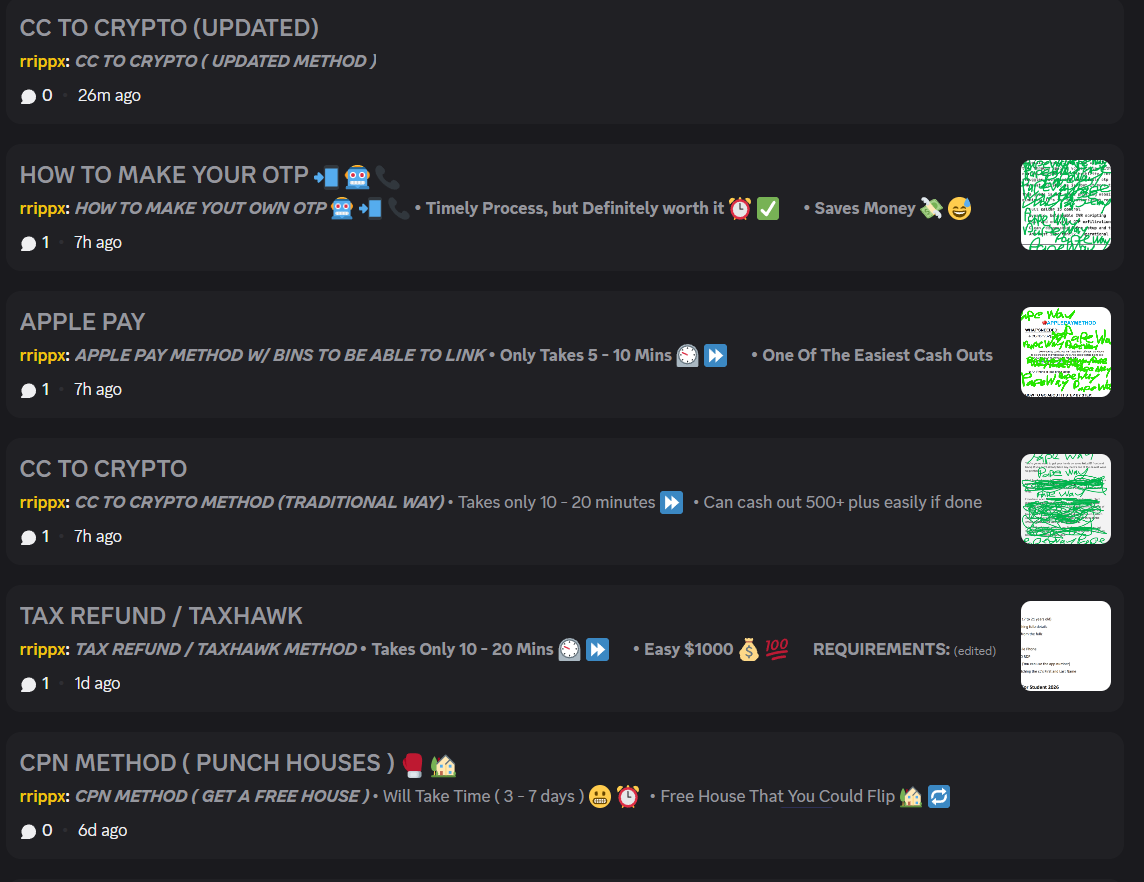
Task: Click the comment bubble icon under APPLE PAY post
Action: pyautogui.click(x=28, y=390)
